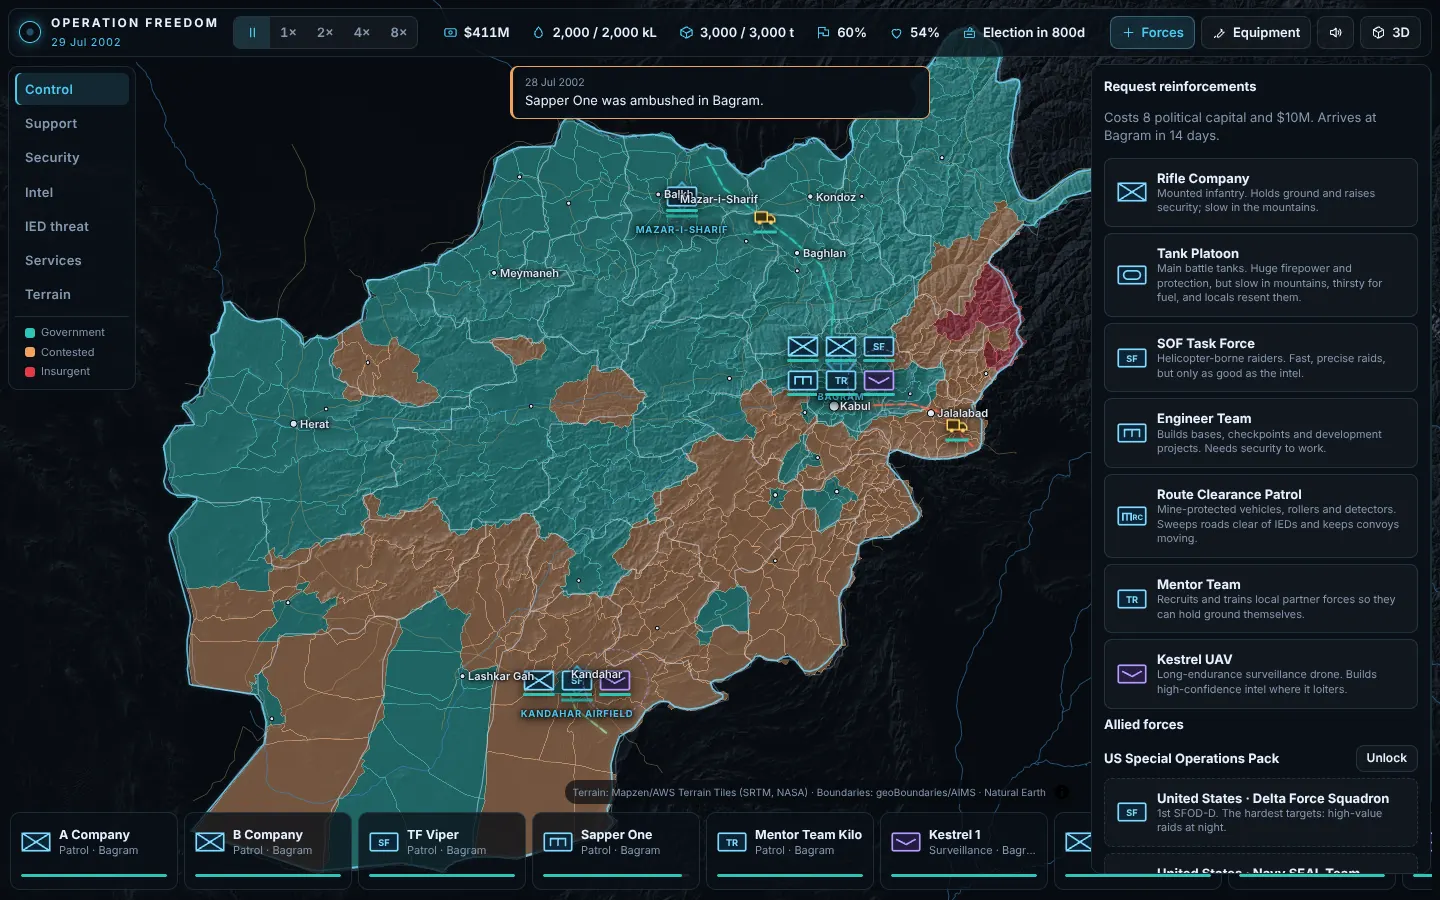Request a Rifle Company reinforcement
Screen dimensions: 1440x900
1260,192
